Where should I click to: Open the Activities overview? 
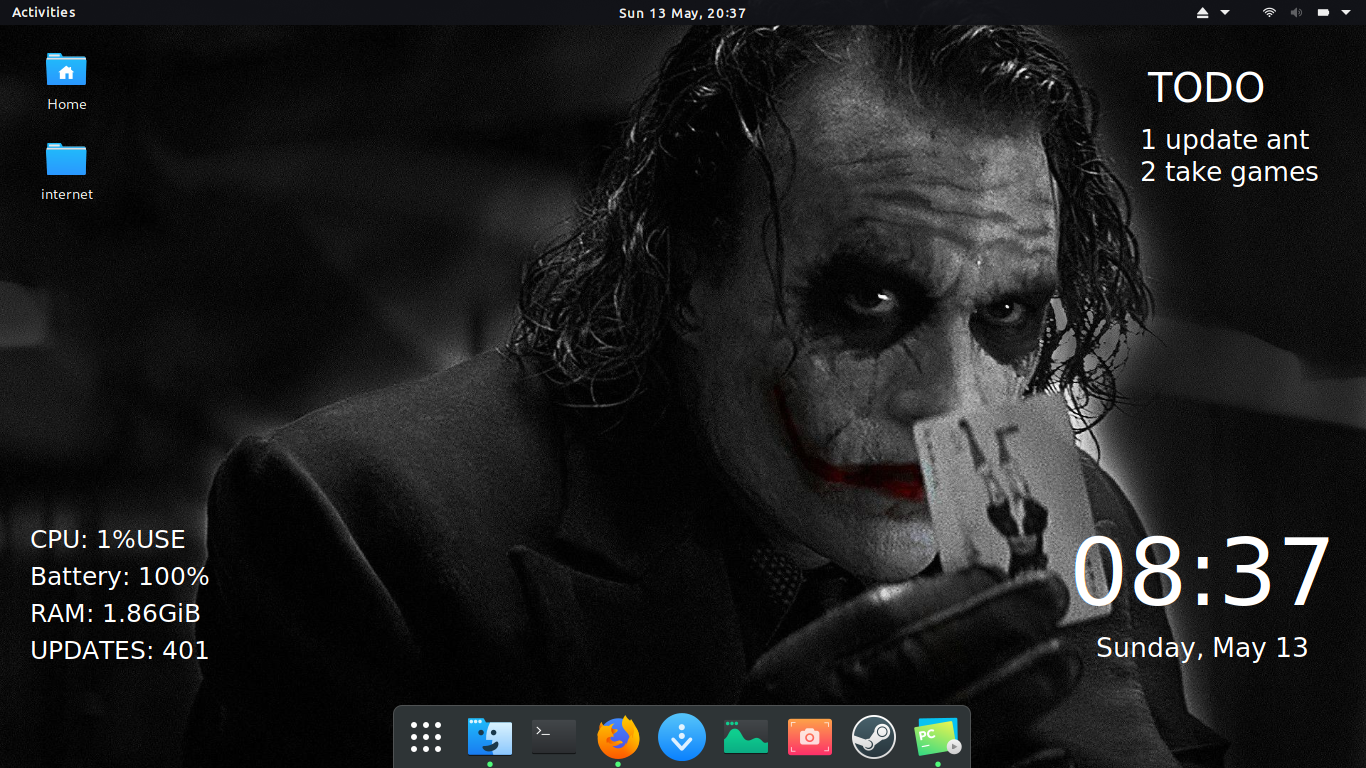[43, 12]
